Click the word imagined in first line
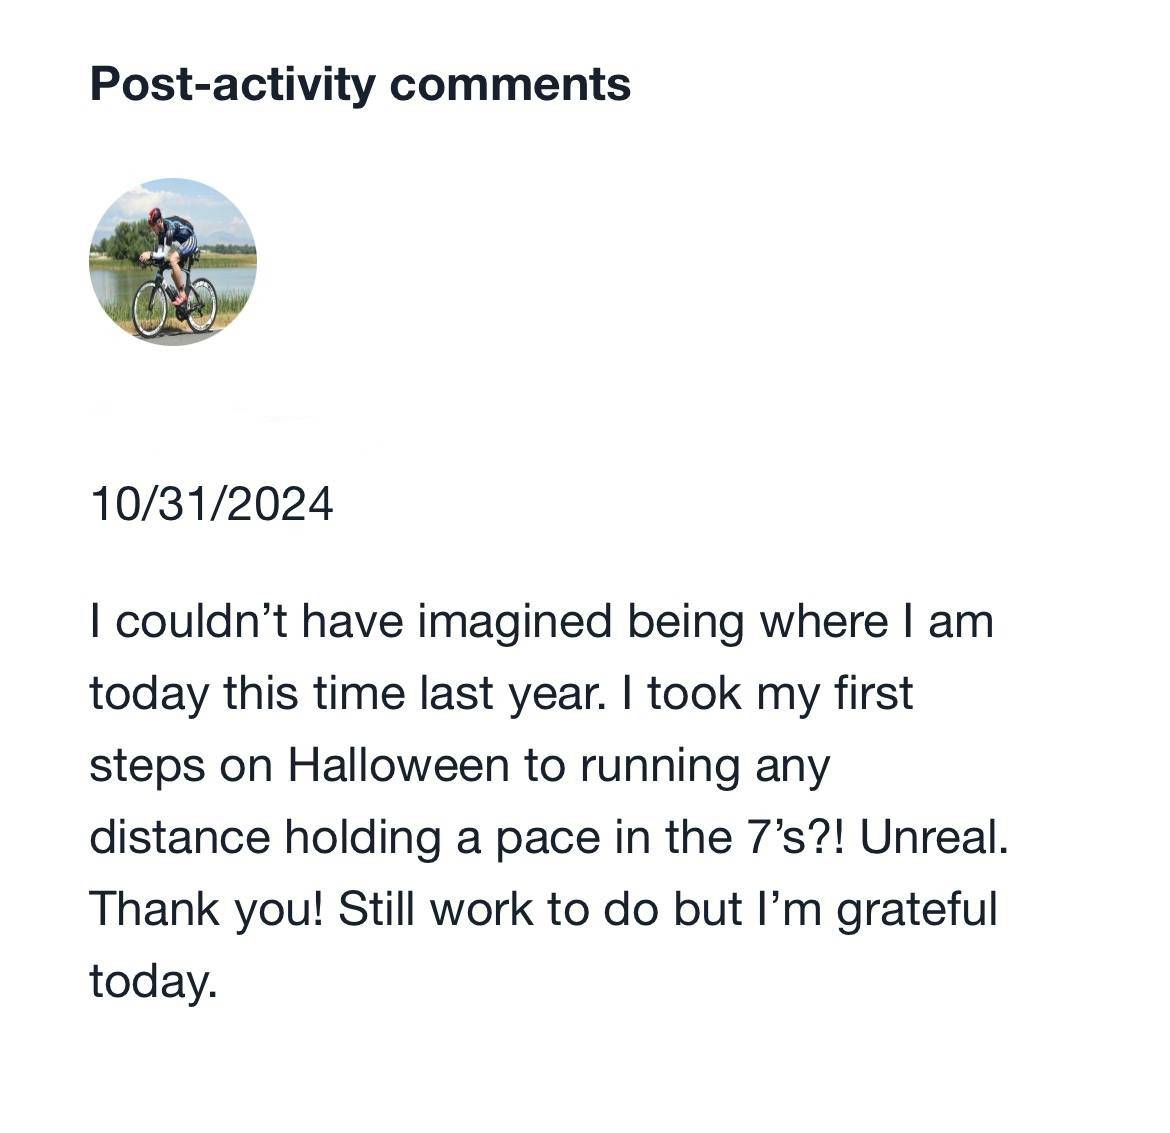This screenshot has width=1170, height=1133. click(x=514, y=622)
